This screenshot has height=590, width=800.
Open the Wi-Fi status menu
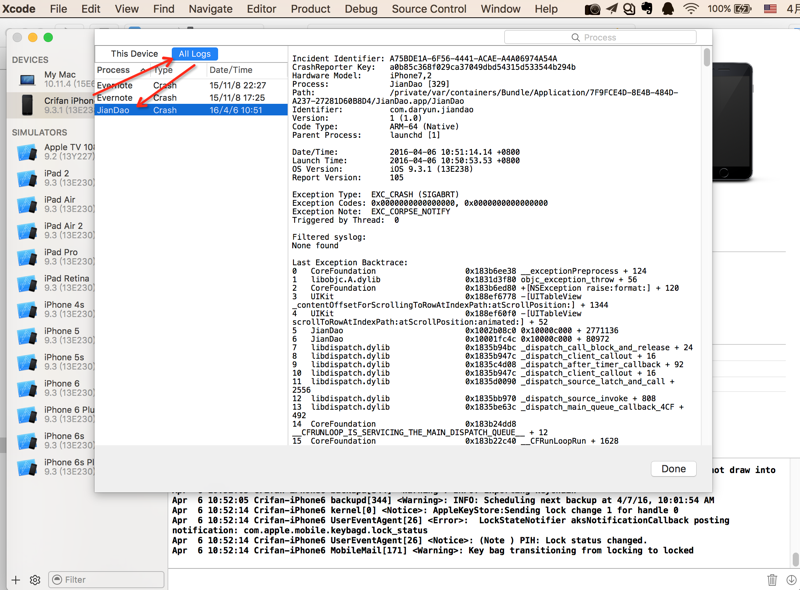pyautogui.click(x=691, y=9)
